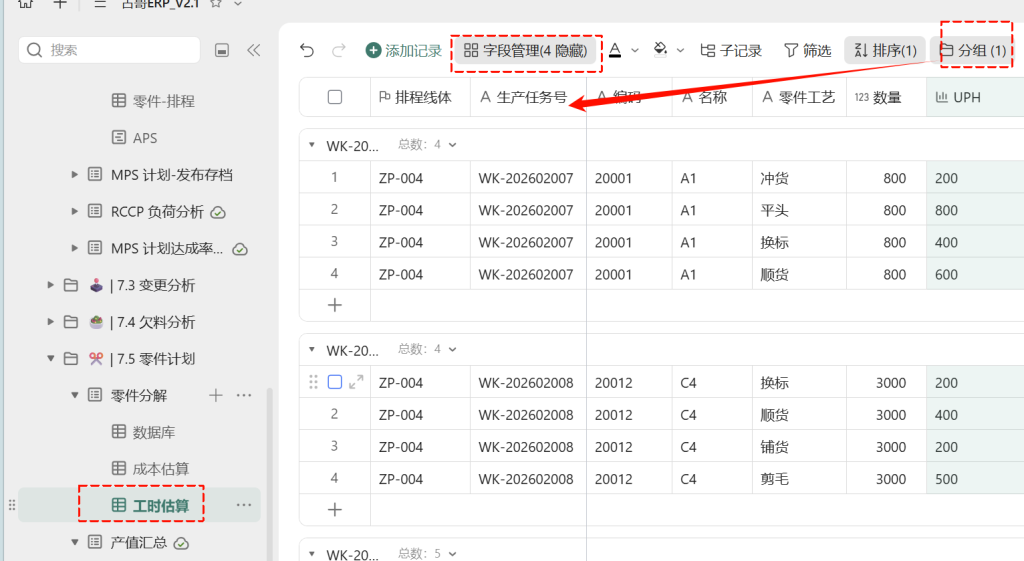Click the folder icon of 7.3 变更分析
Screen dimensions: 1024x561
[71, 285]
